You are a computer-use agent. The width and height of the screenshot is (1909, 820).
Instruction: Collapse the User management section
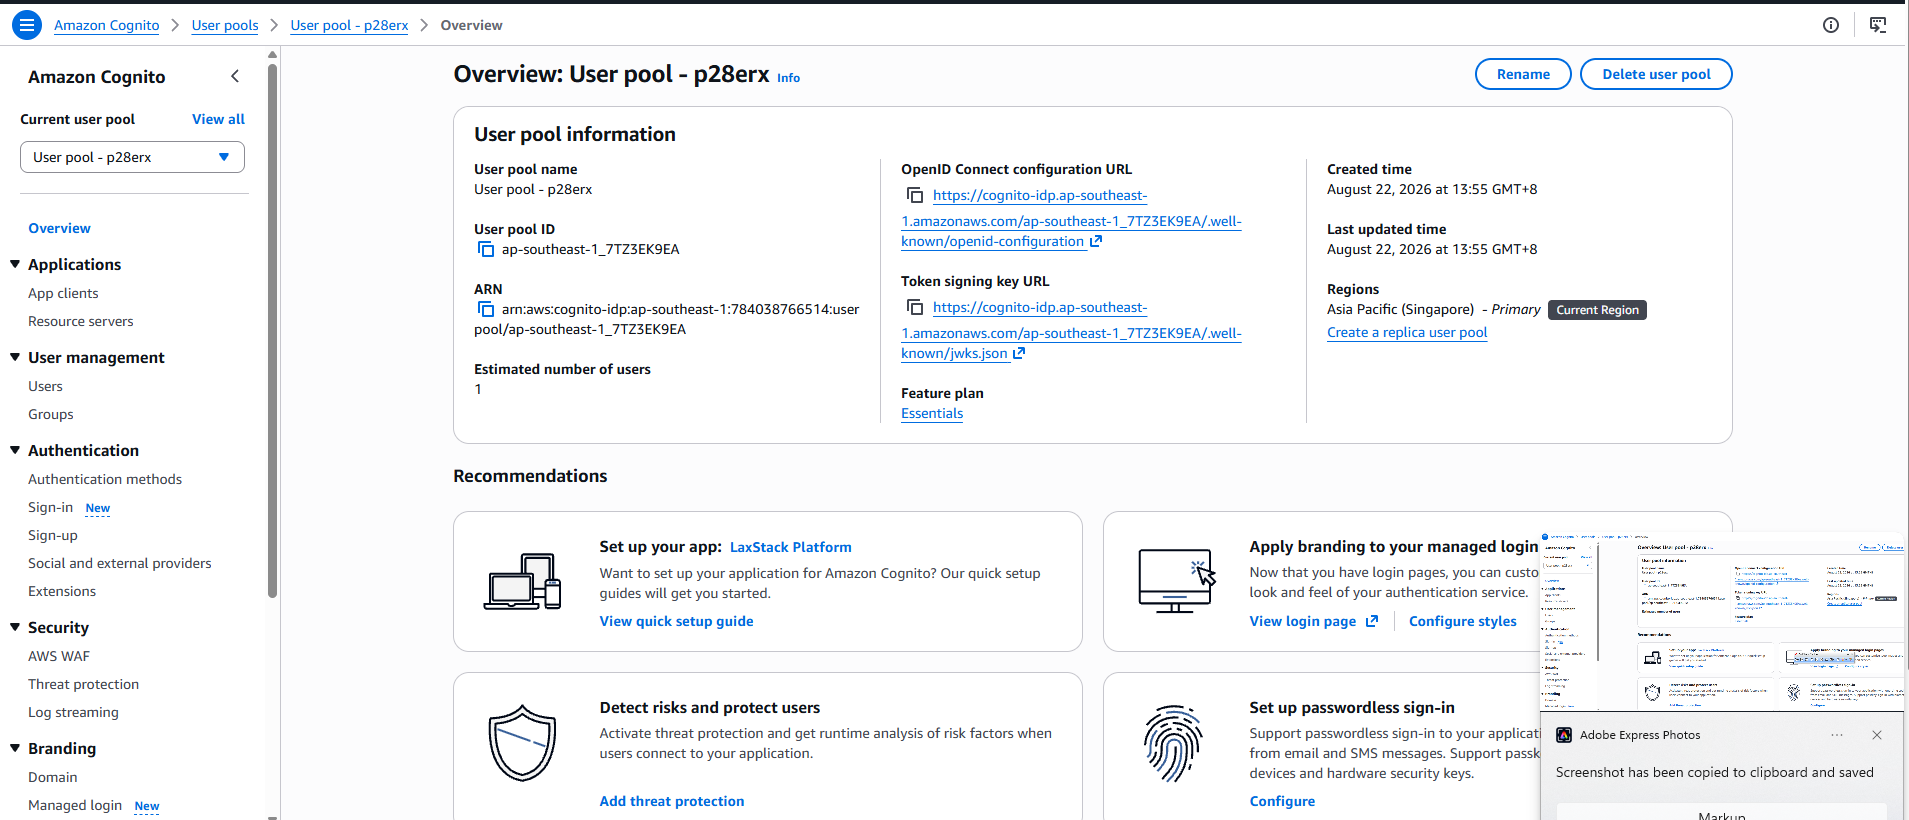(x=15, y=357)
